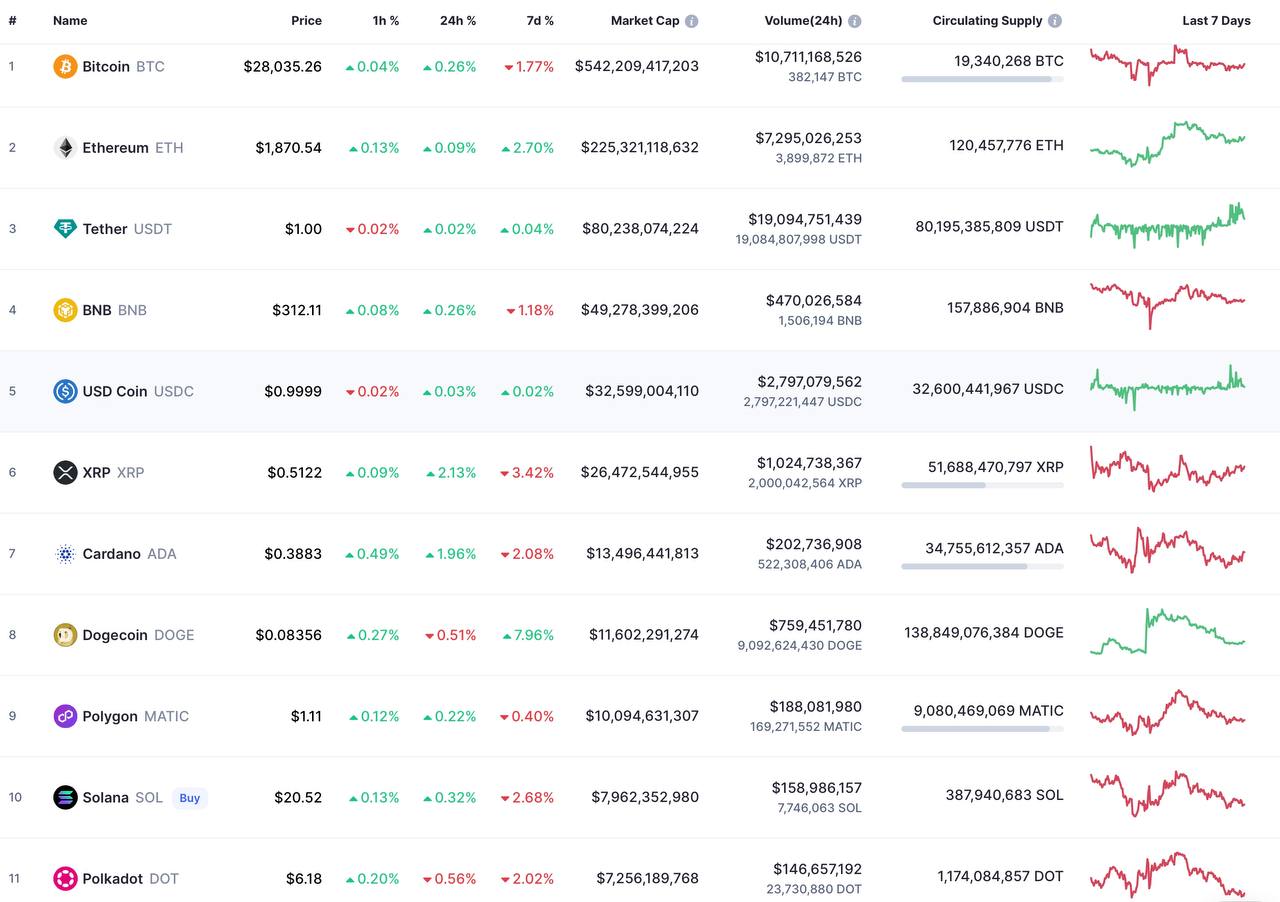Open the Volume(24h) info icon

(x=854, y=21)
